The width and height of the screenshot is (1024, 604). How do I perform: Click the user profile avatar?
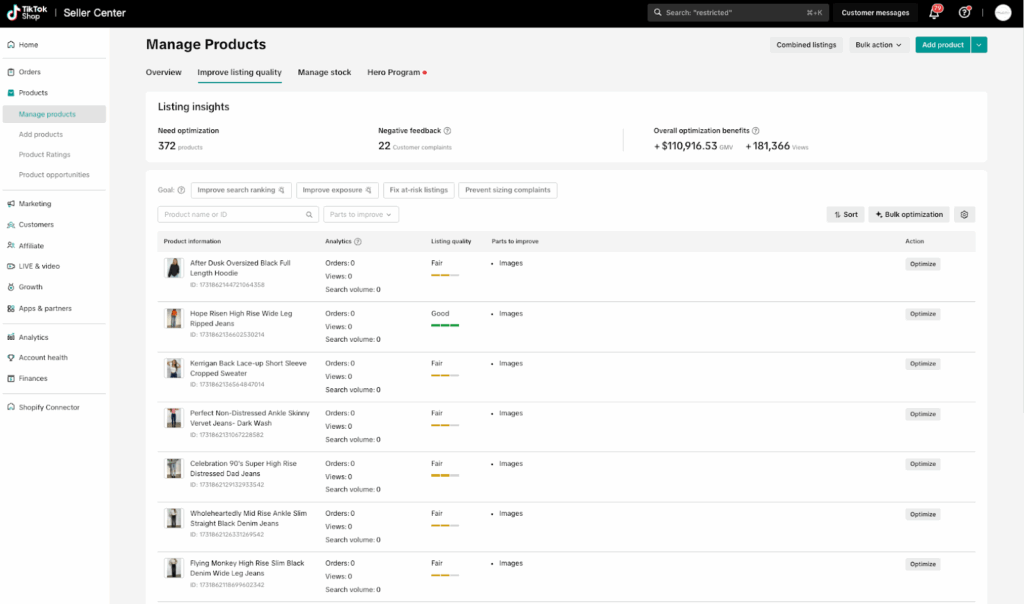(x=1002, y=13)
